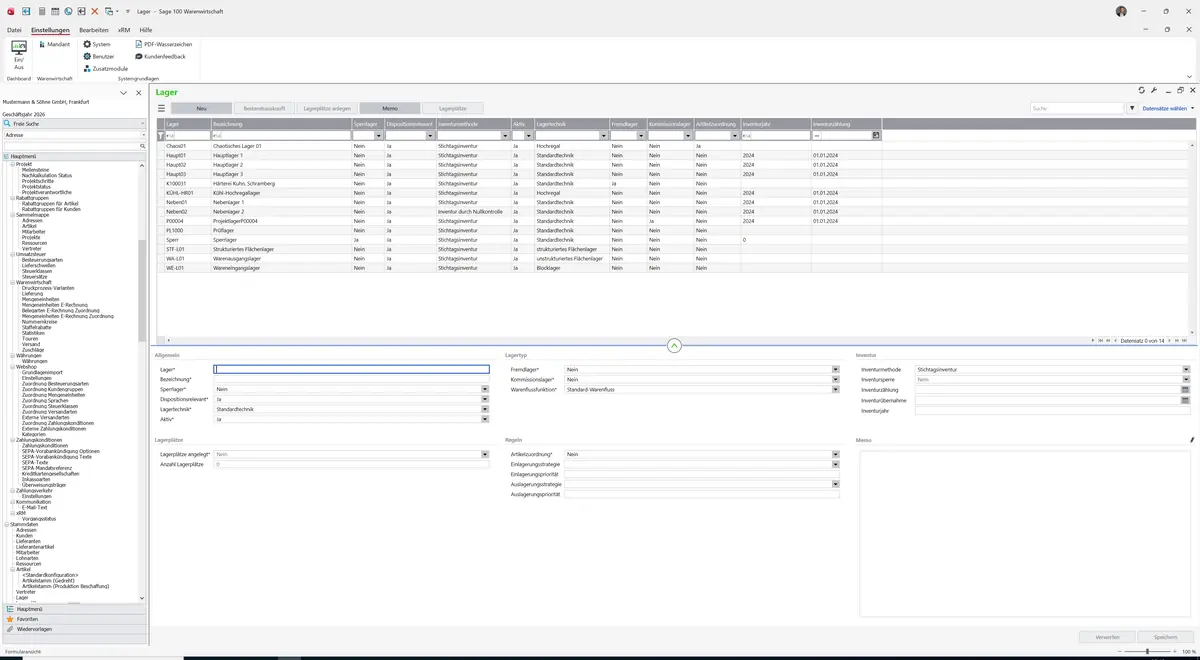
Task: Open the Lagertechnik dropdown in the form
Action: tap(485, 409)
